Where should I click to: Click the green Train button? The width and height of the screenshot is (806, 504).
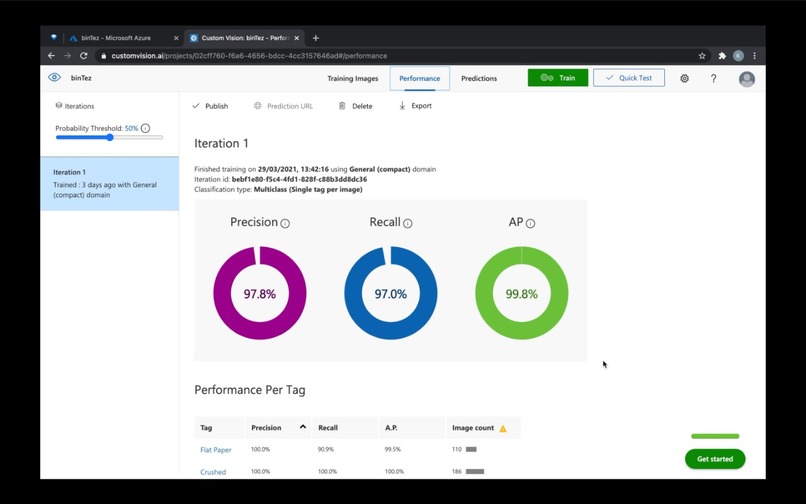click(x=558, y=78)
